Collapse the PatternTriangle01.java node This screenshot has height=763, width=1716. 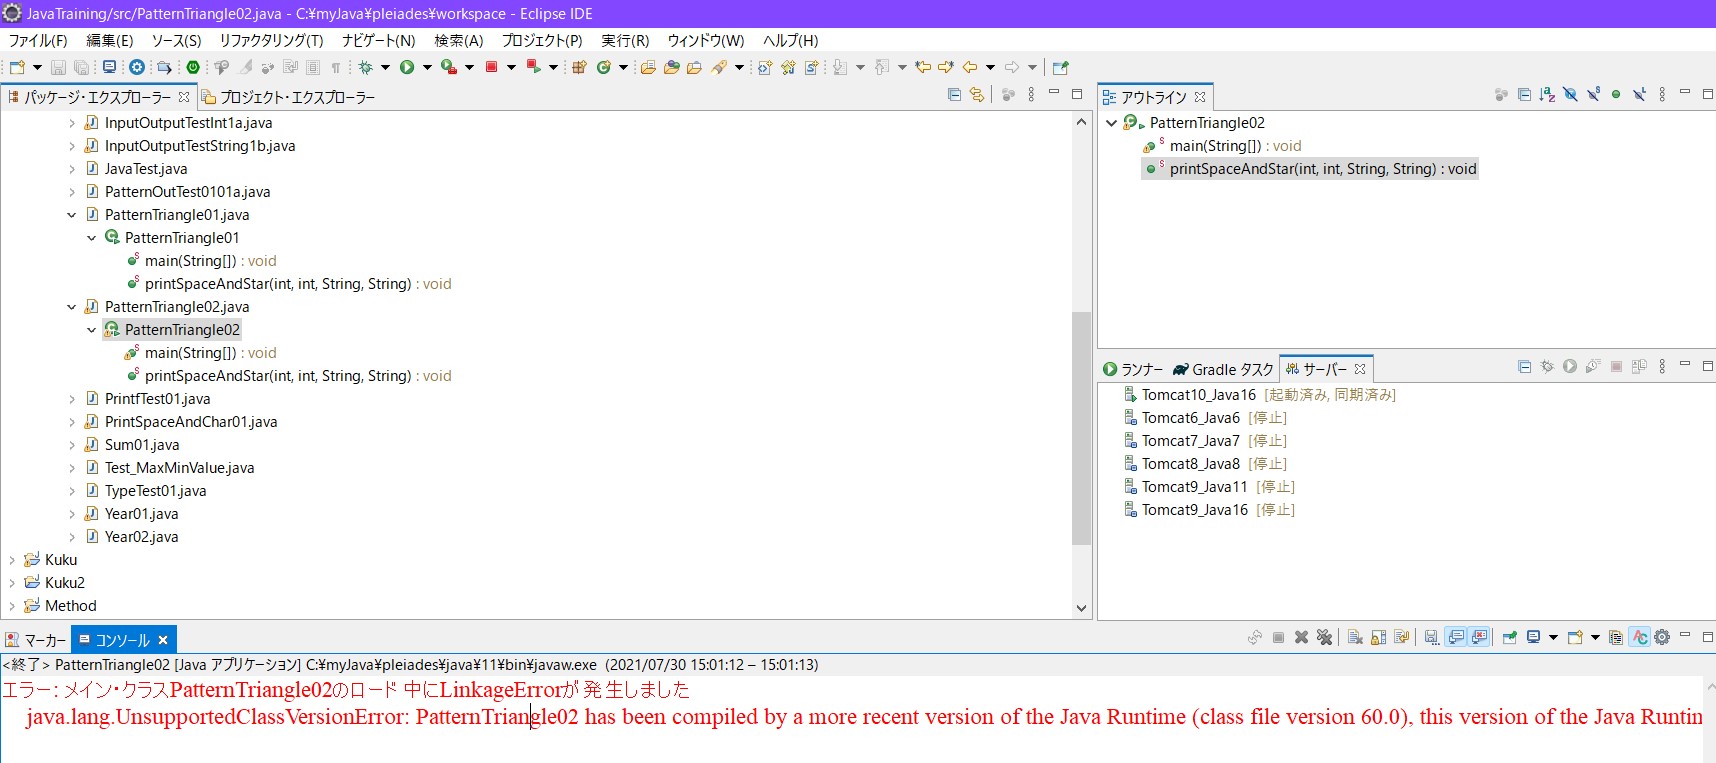click(71, 215)
